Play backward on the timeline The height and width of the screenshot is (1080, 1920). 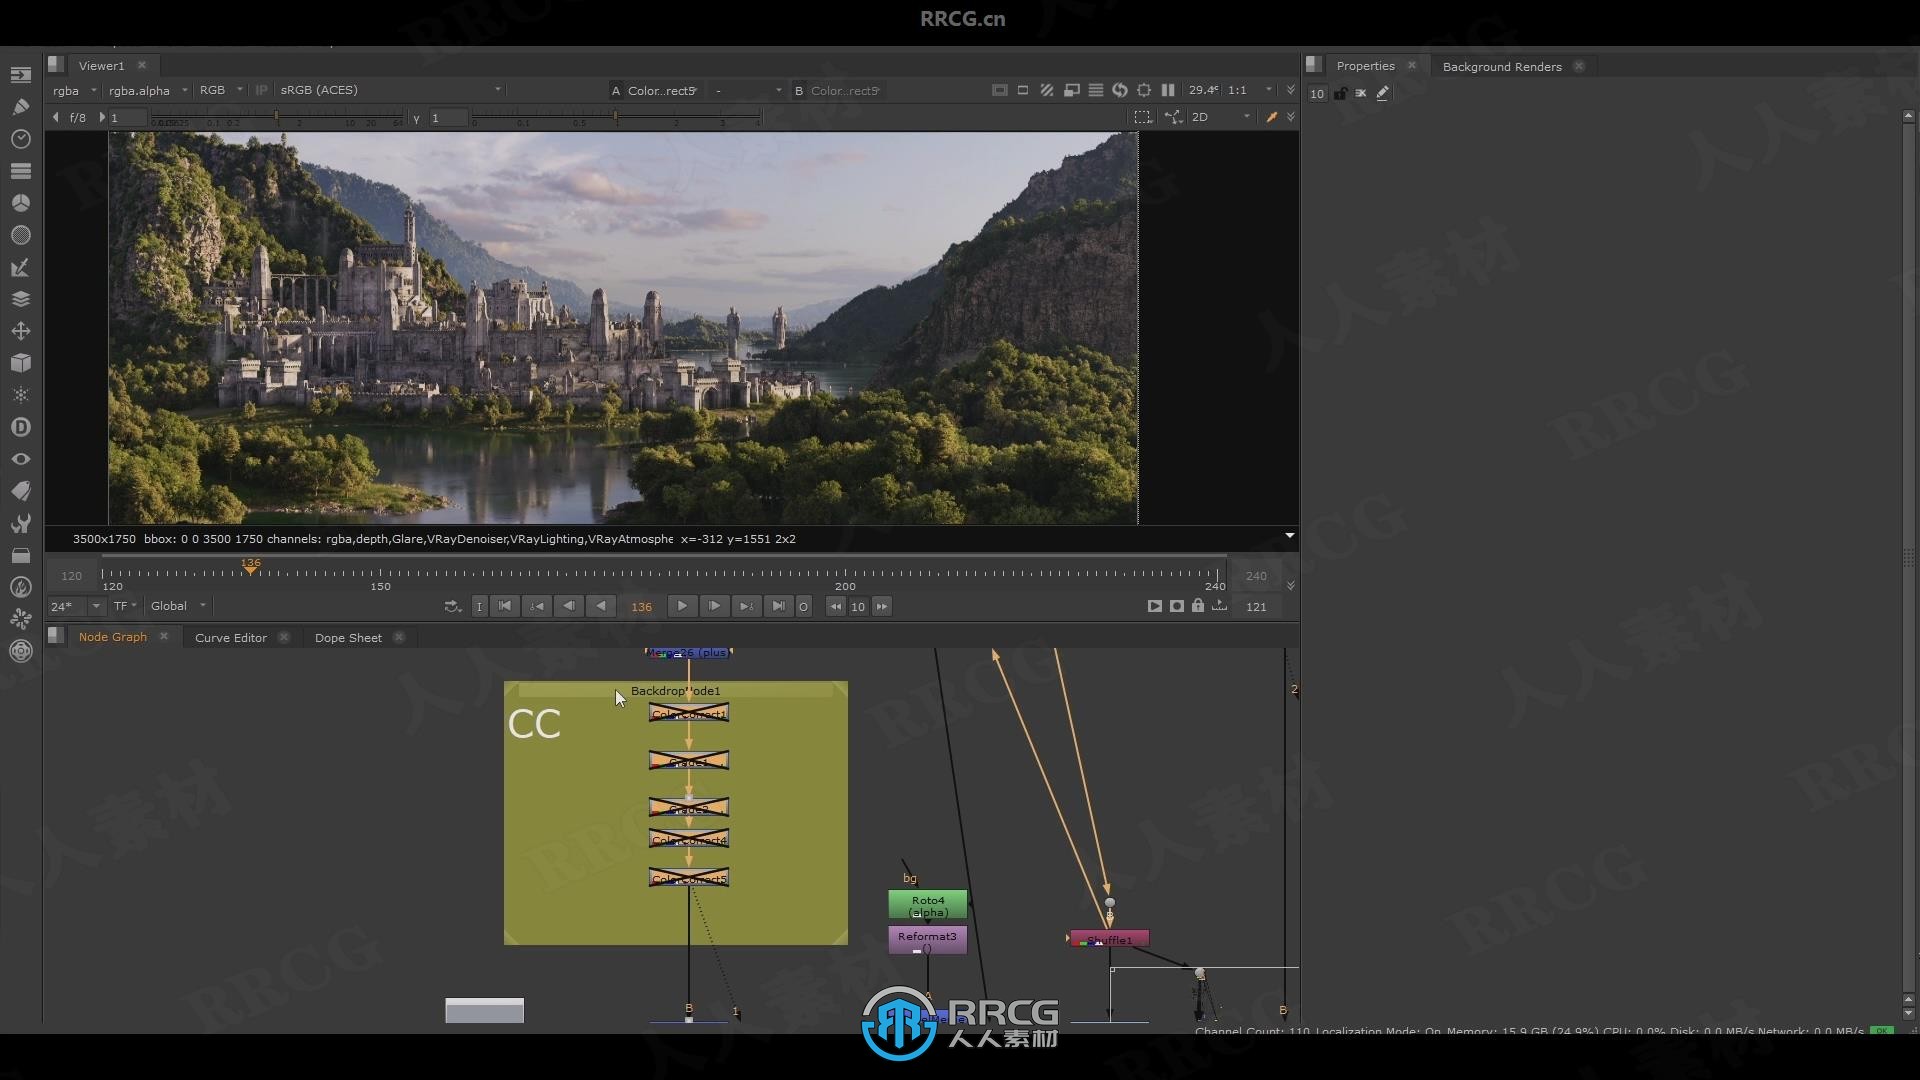601,606
